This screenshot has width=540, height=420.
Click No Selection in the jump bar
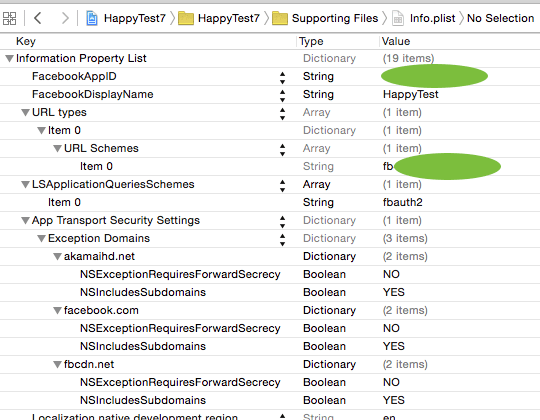coord(500,18)
